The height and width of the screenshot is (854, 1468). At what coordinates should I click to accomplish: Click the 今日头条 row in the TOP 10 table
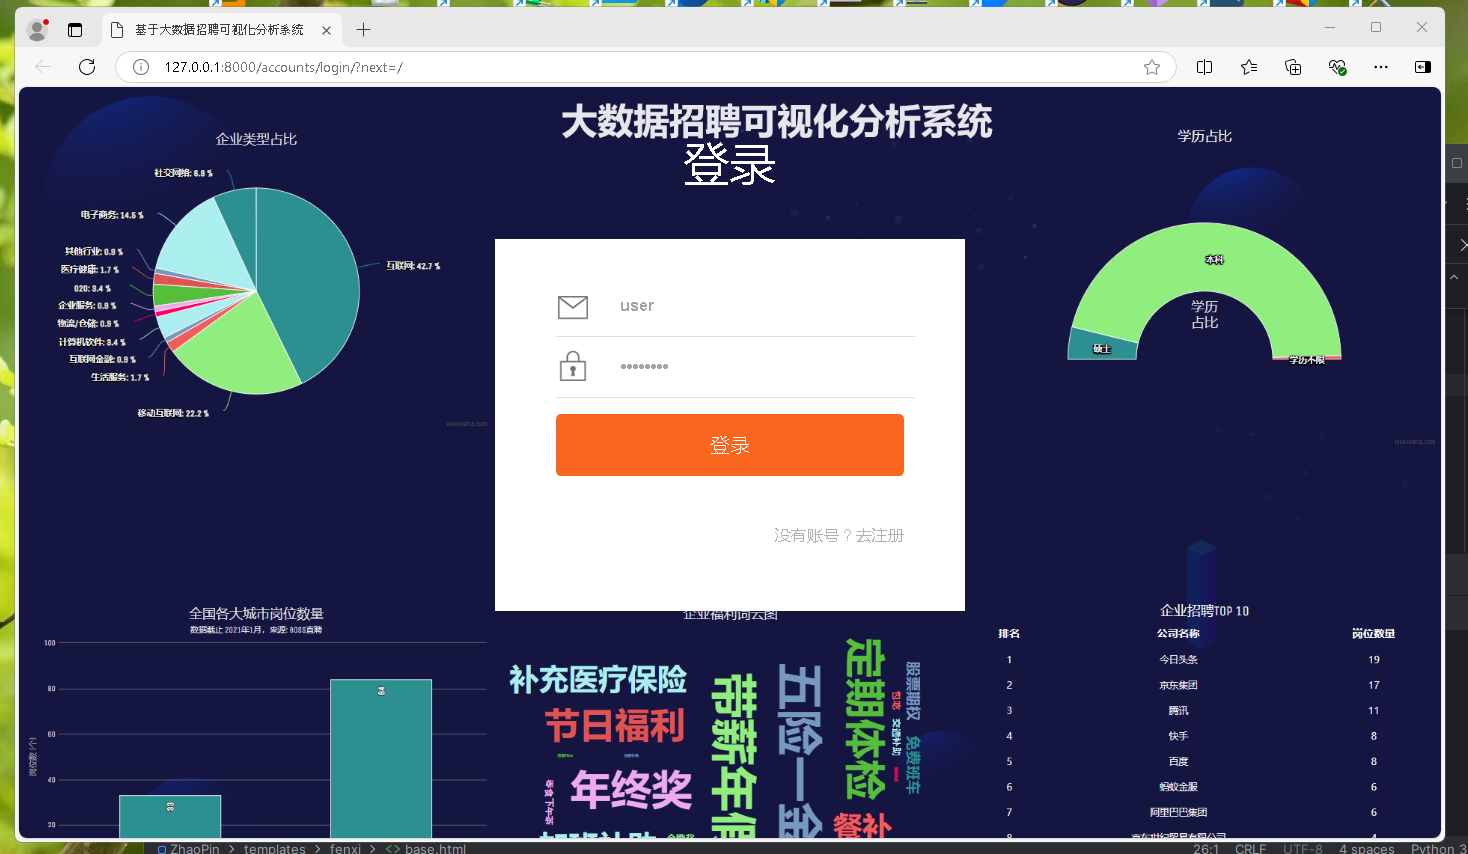point(1205,660)
